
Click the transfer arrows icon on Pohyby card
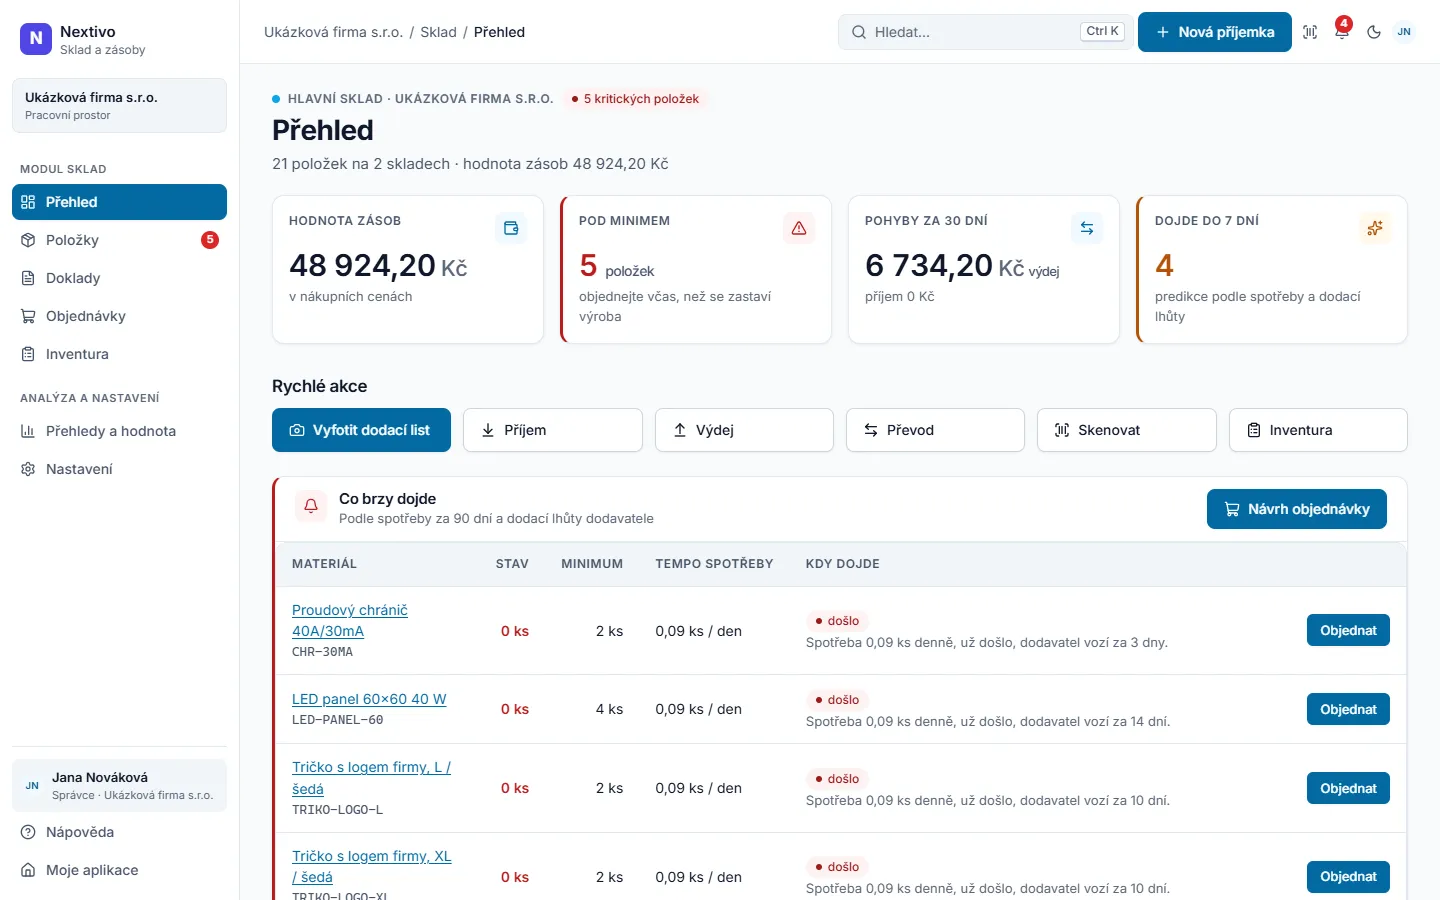1087,228
